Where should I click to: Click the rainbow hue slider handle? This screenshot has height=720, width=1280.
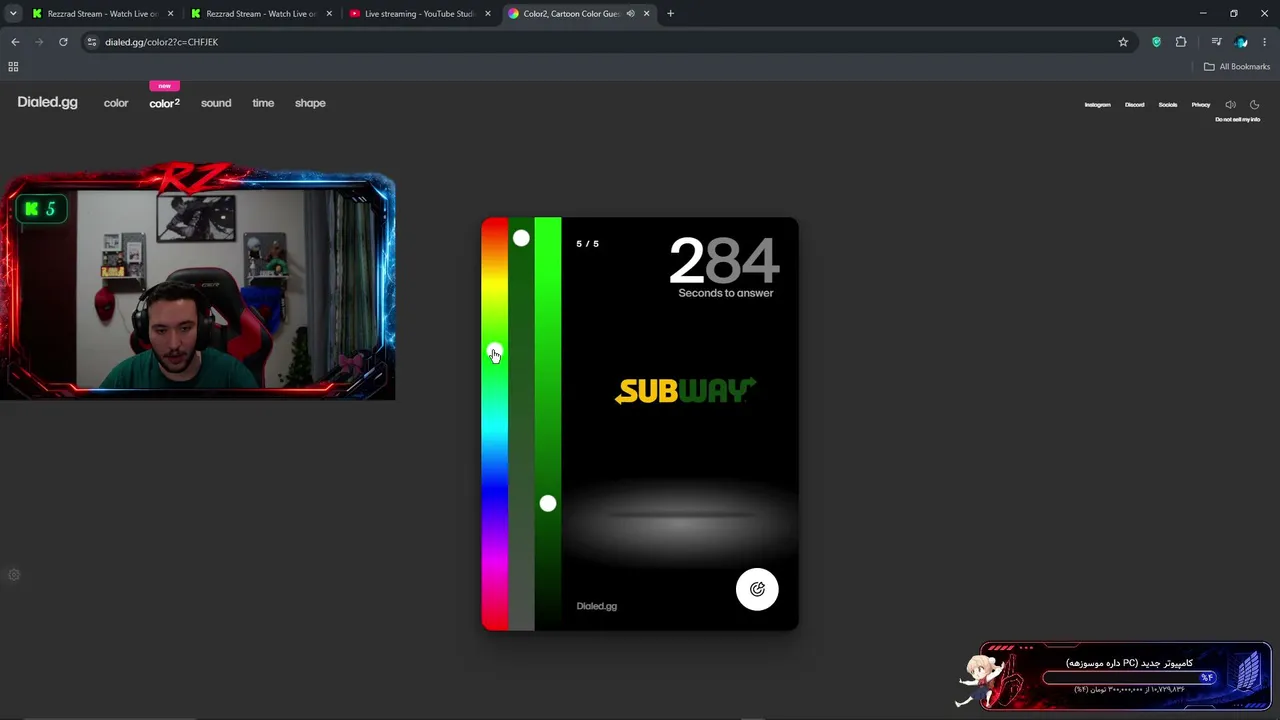click(494, 352)
